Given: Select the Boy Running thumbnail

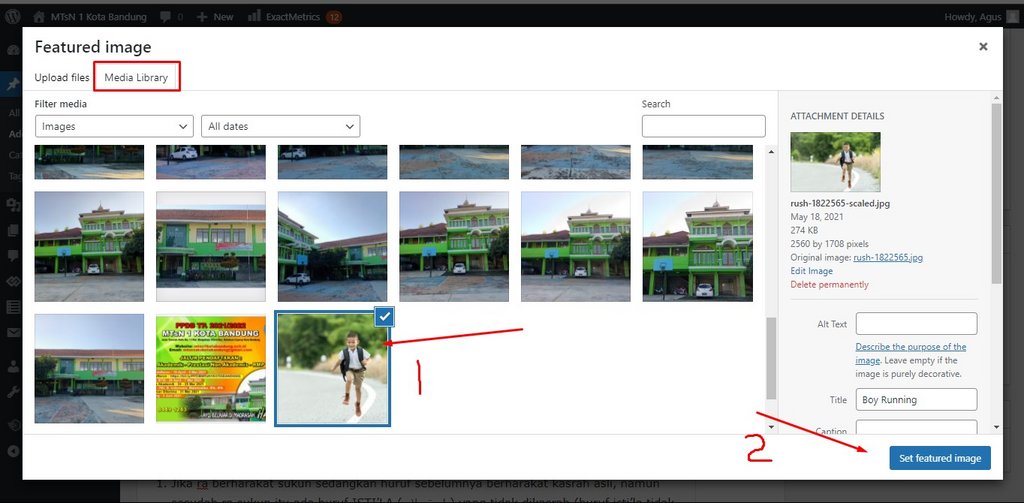Looking at the screenshot, I should click(x=332, y=369).
